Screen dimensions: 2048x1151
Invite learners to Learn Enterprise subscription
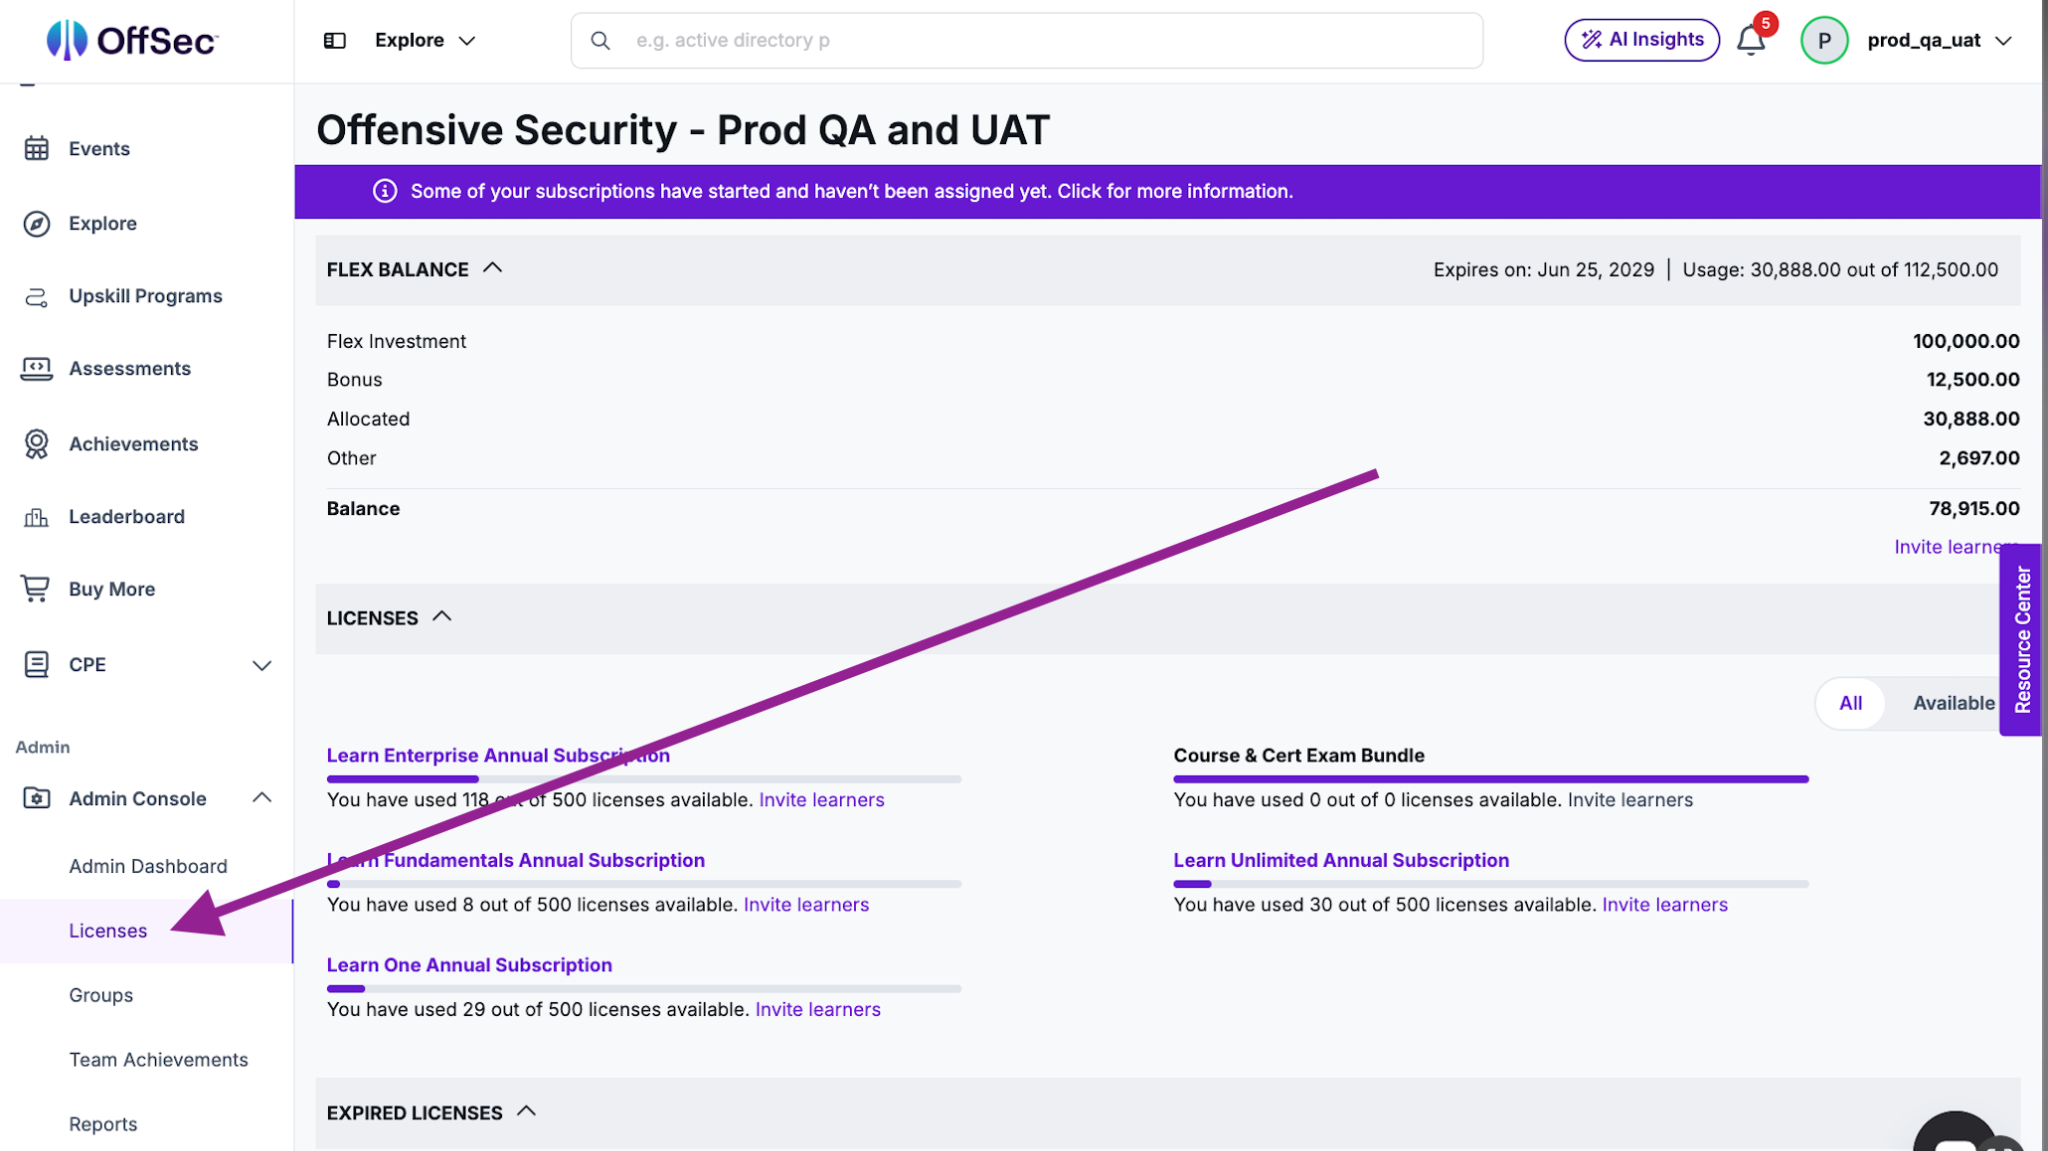(x=822, y=800)
